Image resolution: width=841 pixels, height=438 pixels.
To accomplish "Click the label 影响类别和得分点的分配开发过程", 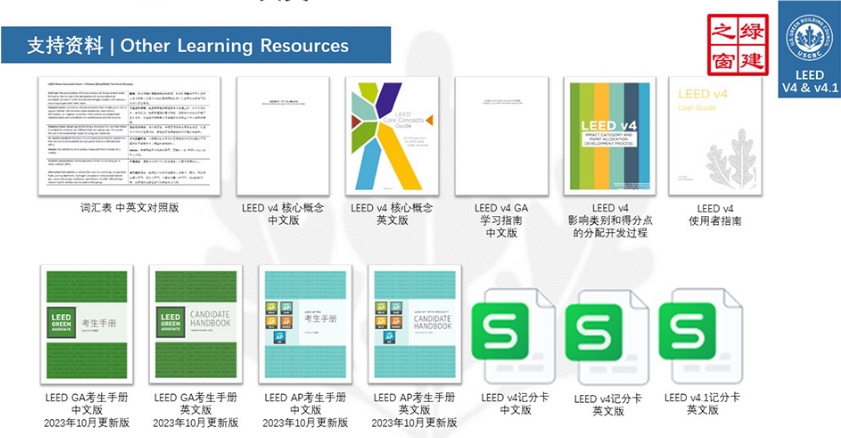I will coord(610,227).
